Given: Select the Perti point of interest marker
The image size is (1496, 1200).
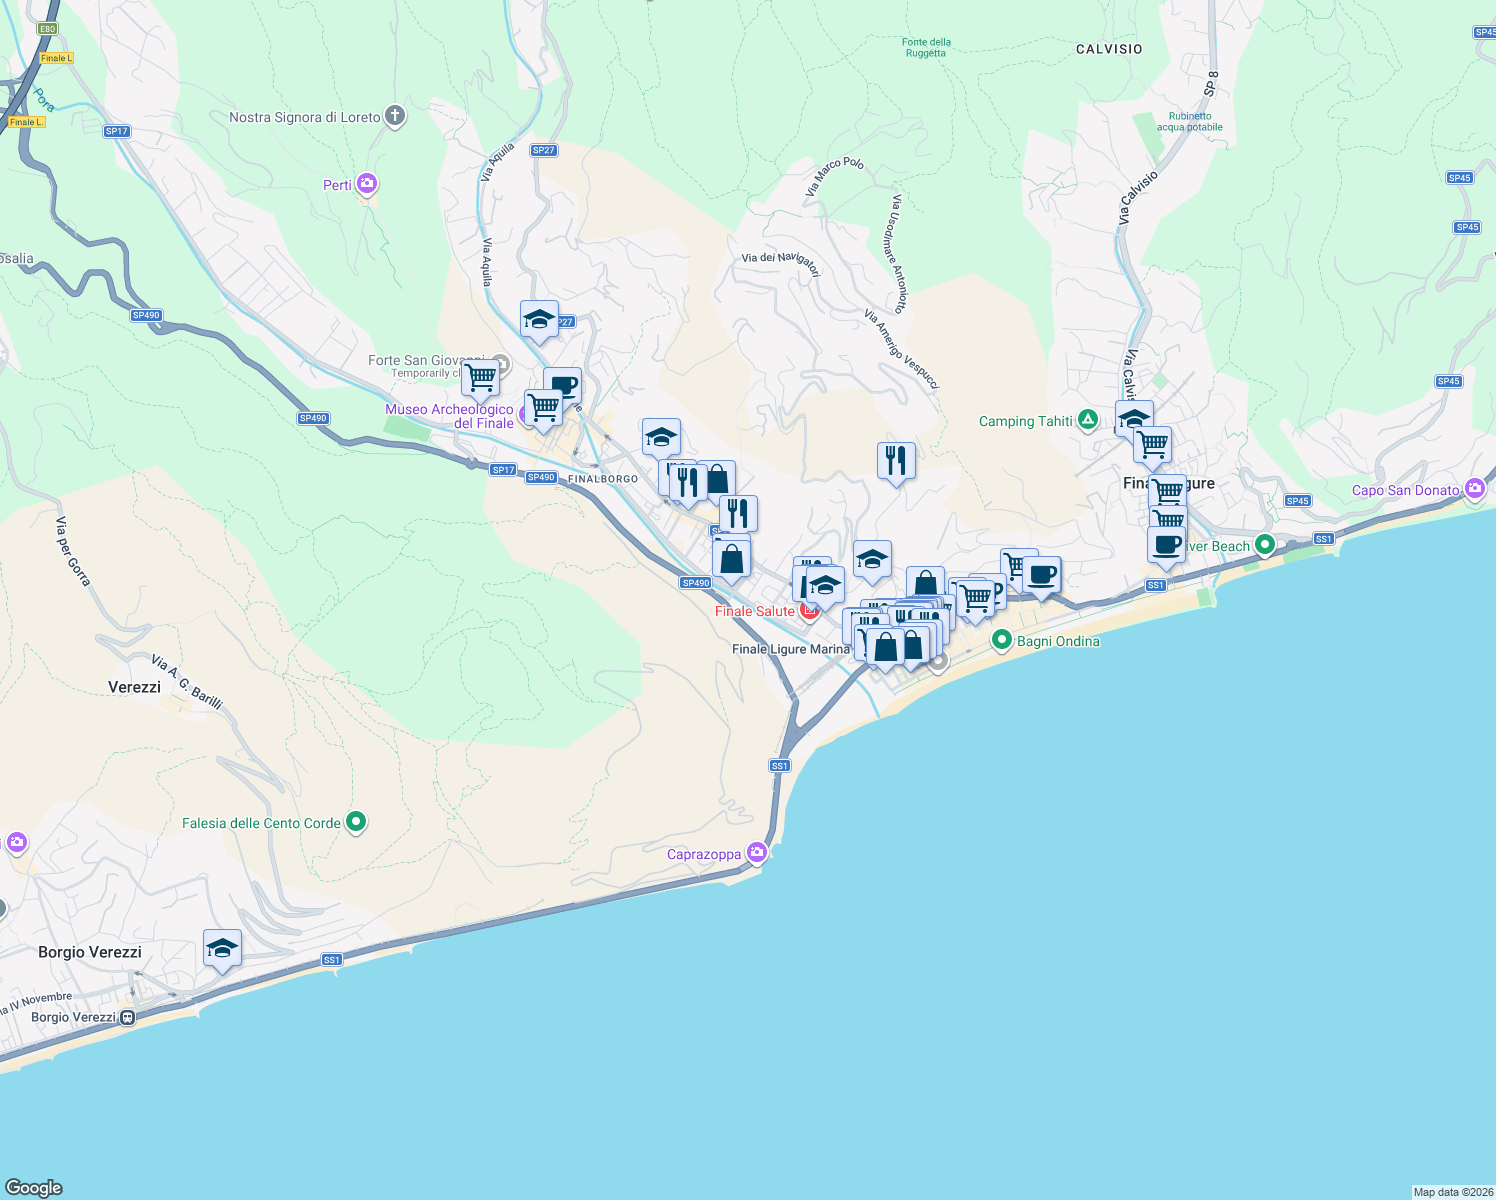Looking at the screenshot, I should tap(366, 183).
